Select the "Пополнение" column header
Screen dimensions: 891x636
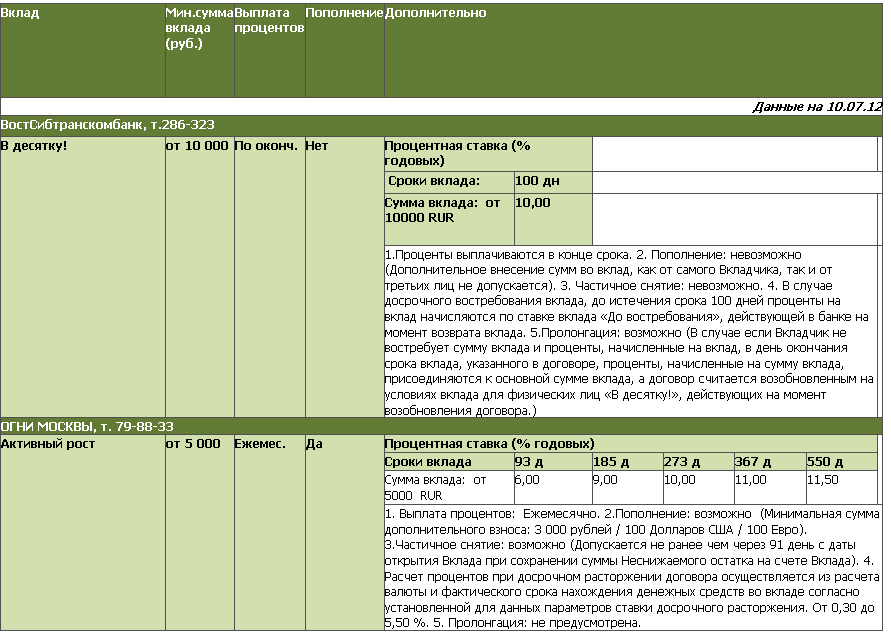click(x=344, y=14)
